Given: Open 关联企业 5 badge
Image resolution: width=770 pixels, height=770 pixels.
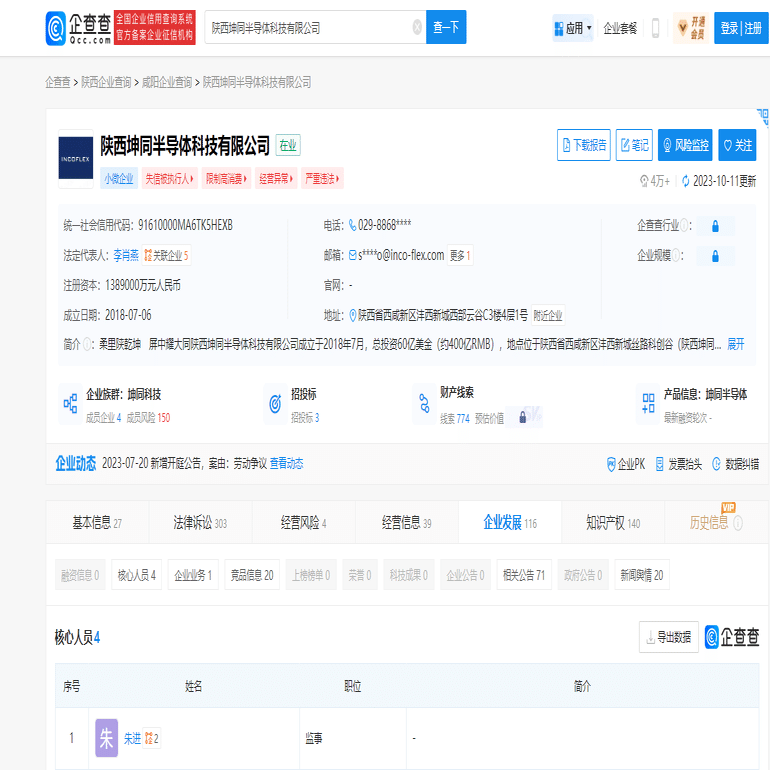Looking at the screenshot, I should 166,255.
